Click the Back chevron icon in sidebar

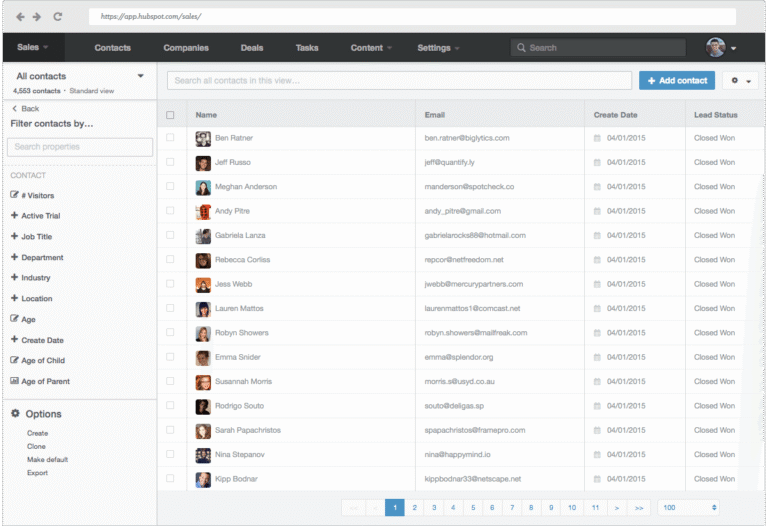coord(15,109)
